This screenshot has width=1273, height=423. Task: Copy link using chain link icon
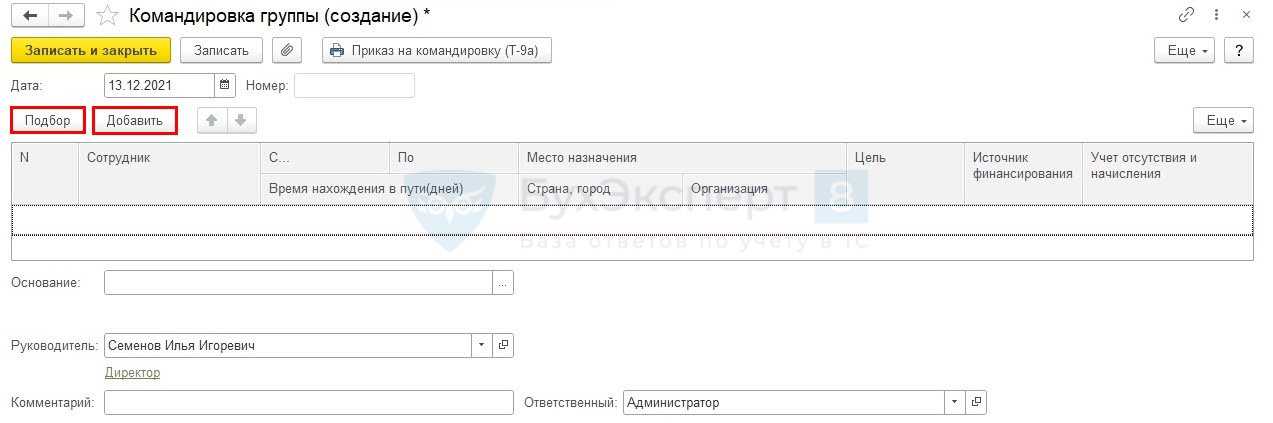(x=1187, y=16)
